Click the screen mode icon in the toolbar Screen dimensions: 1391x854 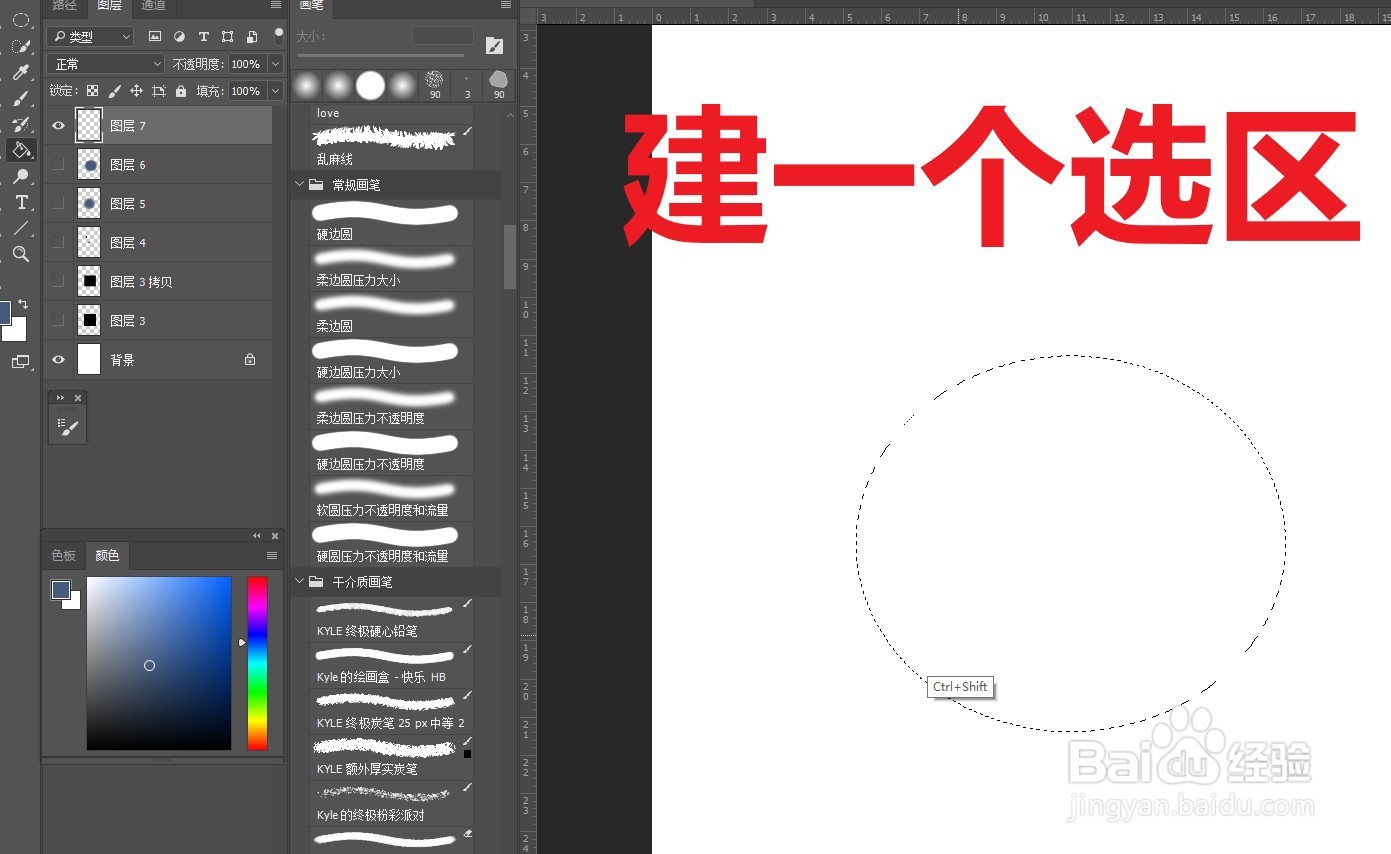coord(20,362)
